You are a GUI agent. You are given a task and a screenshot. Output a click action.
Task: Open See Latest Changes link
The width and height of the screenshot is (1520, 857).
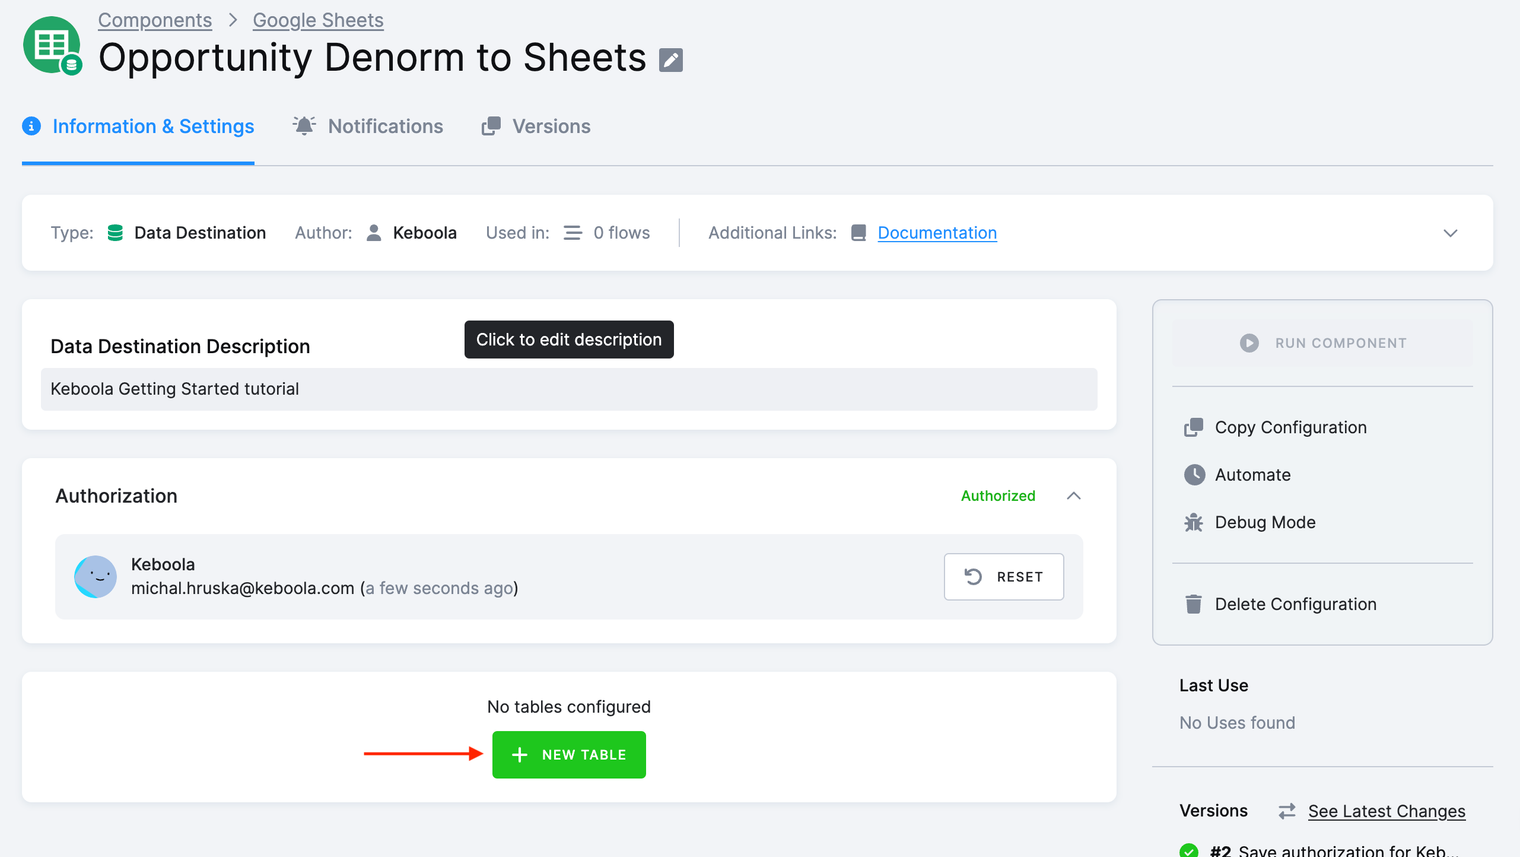1386,811
